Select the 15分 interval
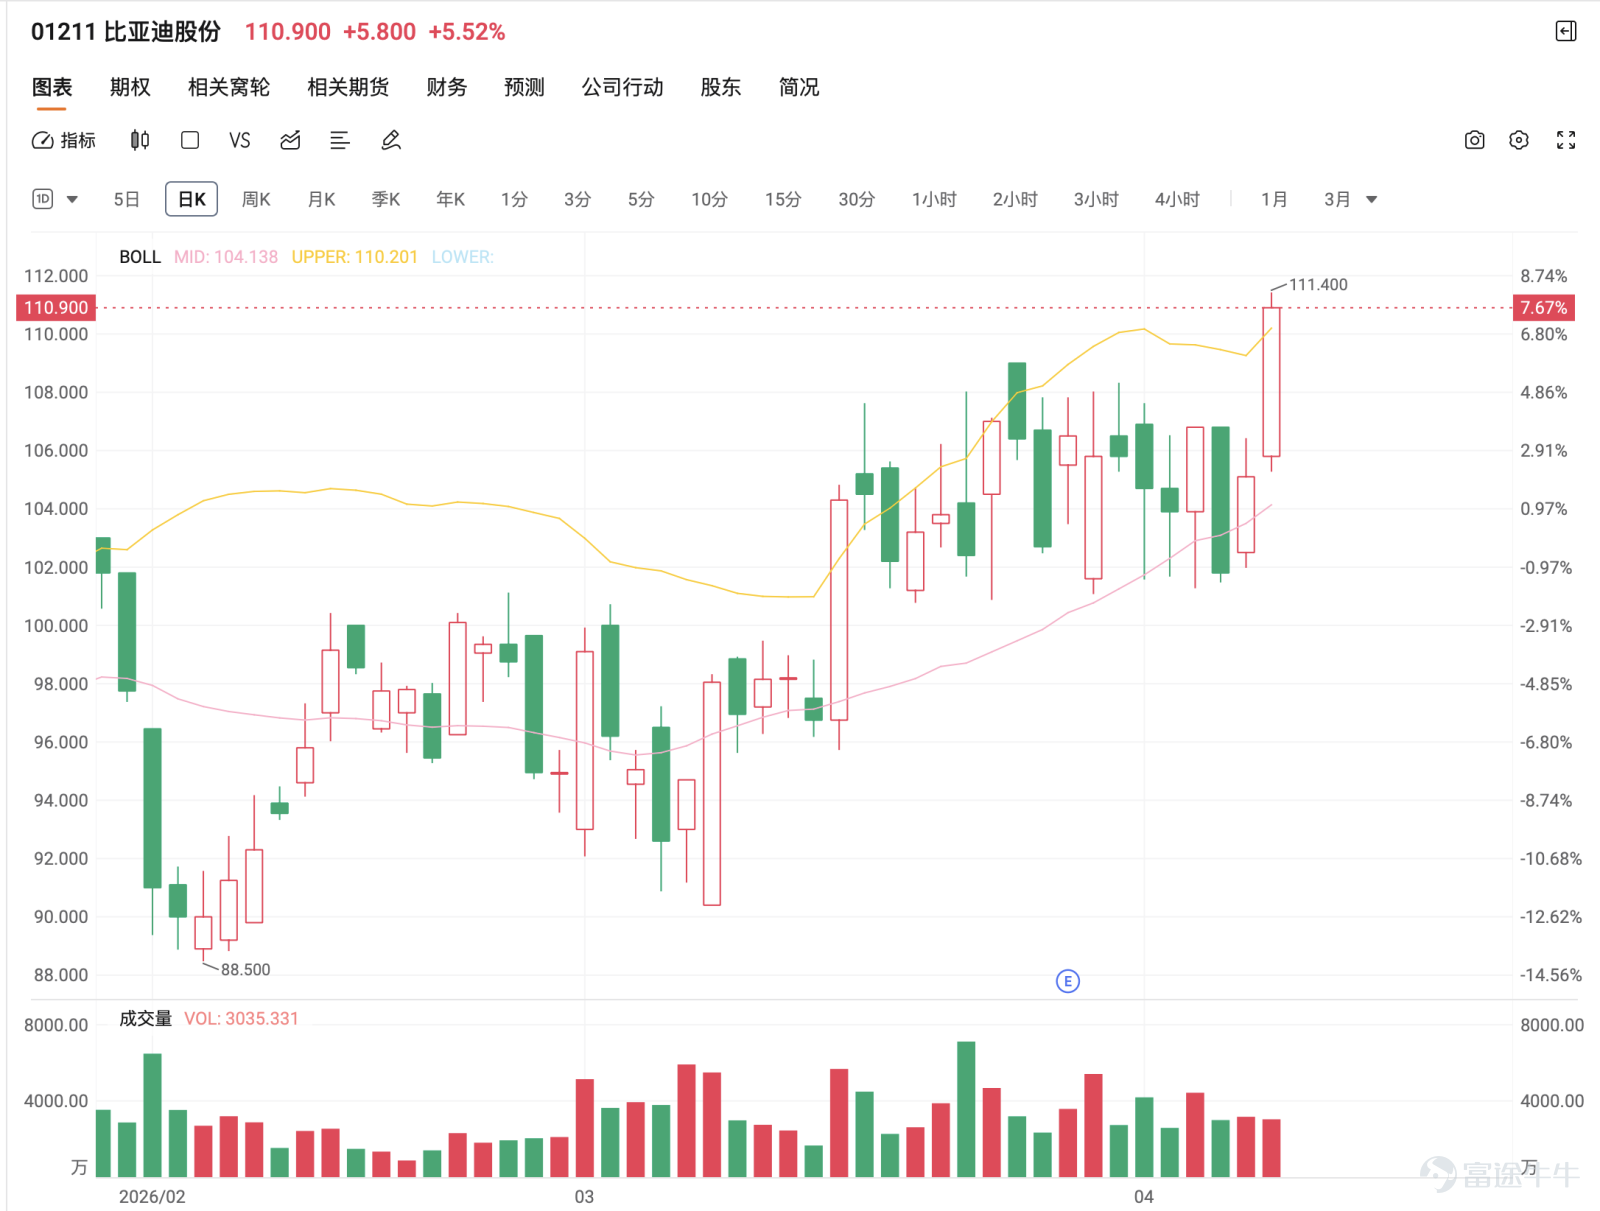Screen dimensions: 1600x1211 [x=783, y=199]
